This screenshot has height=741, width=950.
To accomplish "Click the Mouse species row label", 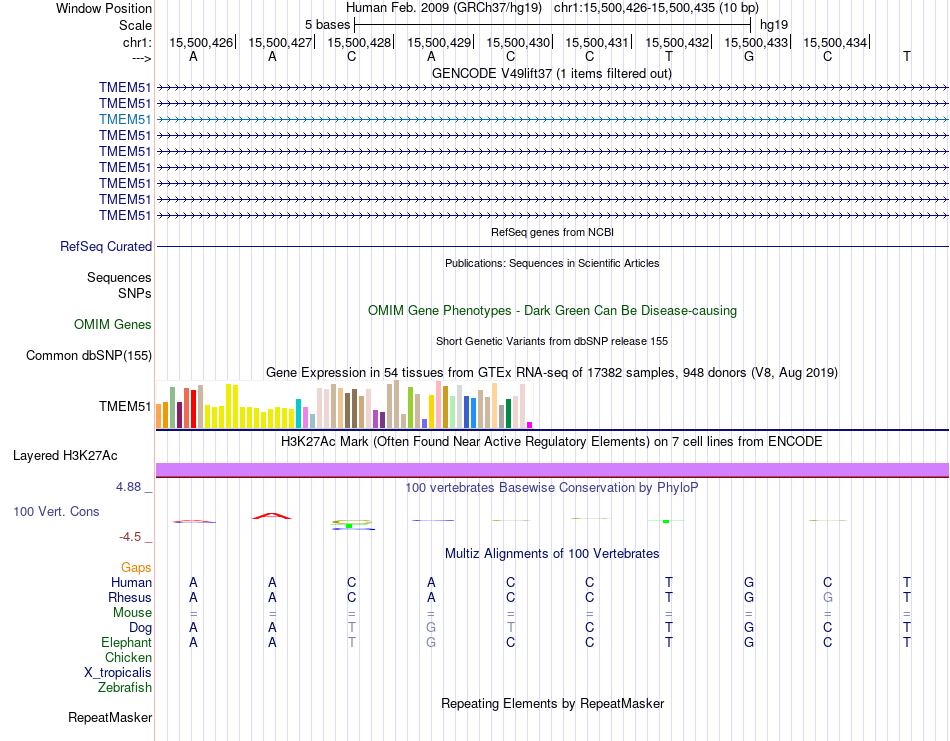I will (132, 613).
